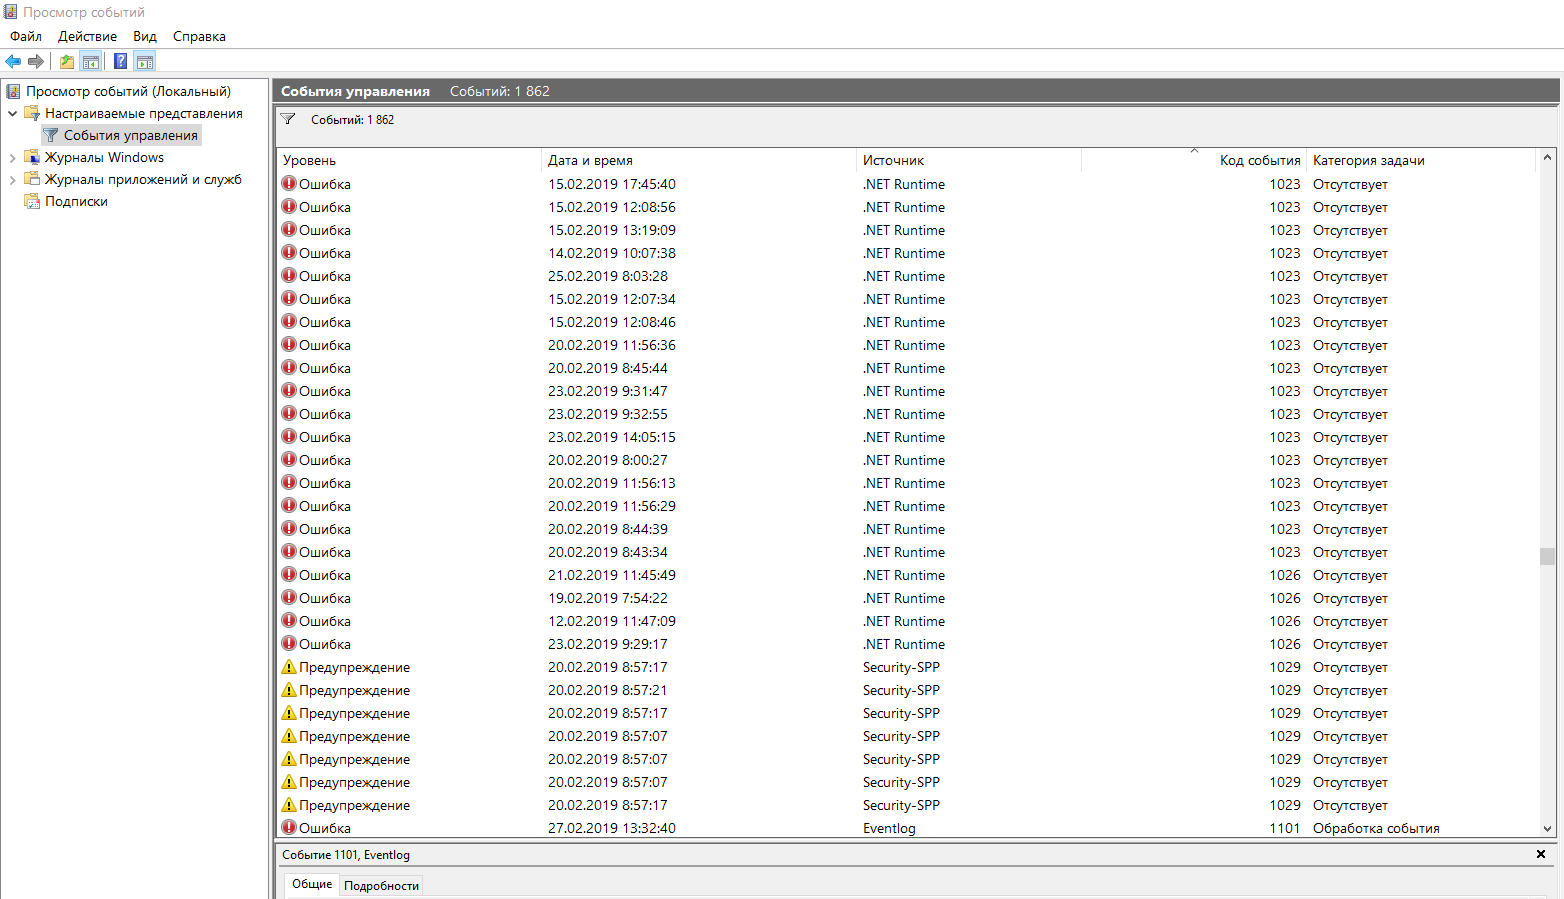Click the error icon at 25.02.2019 8:03:28
Viewport: 1564px width, 899px height.
point(289,275)
